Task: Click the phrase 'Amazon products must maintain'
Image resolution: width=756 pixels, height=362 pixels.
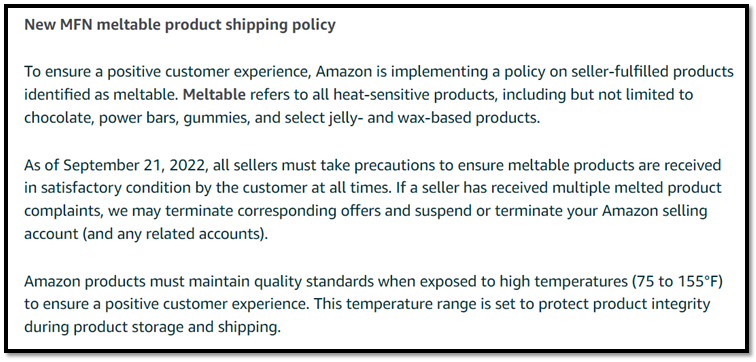Action: point(122,282)
